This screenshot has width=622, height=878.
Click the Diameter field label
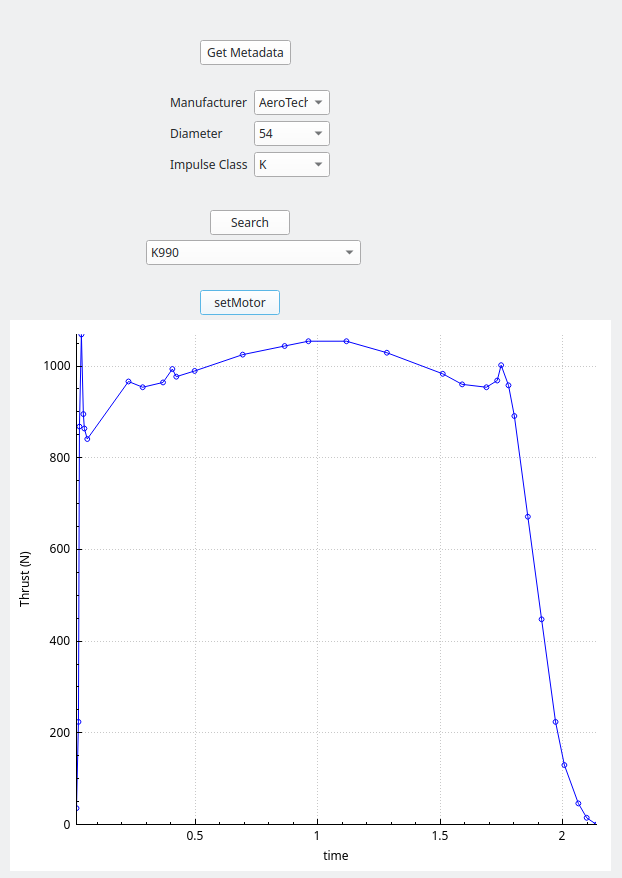(x=196, y=134)
